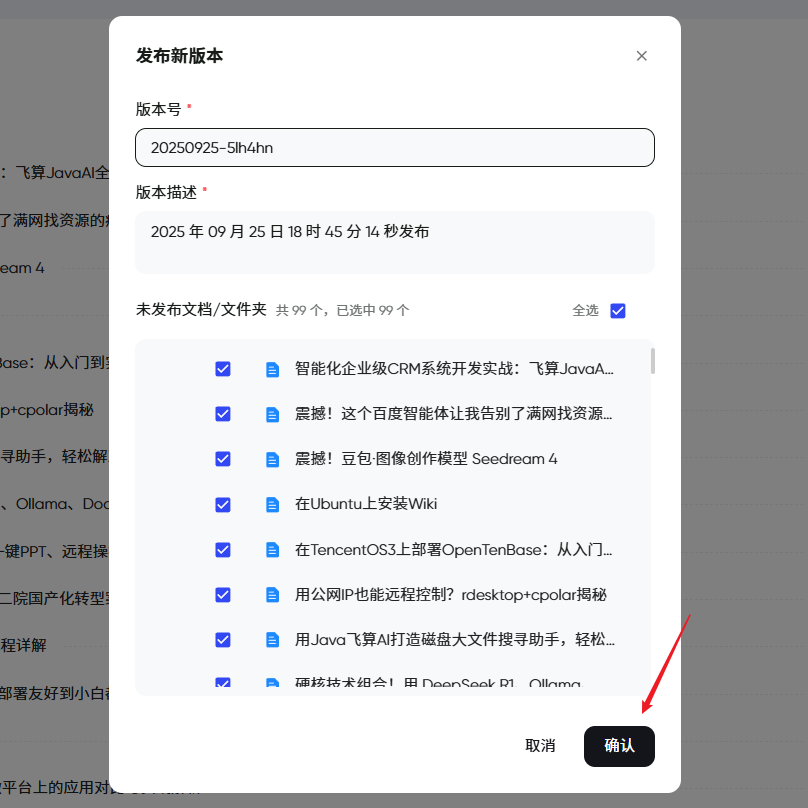Uncheck the DeepSeek R1 document checkbox
The width and height of the screenshot is (808, 808).
[222, 683]
